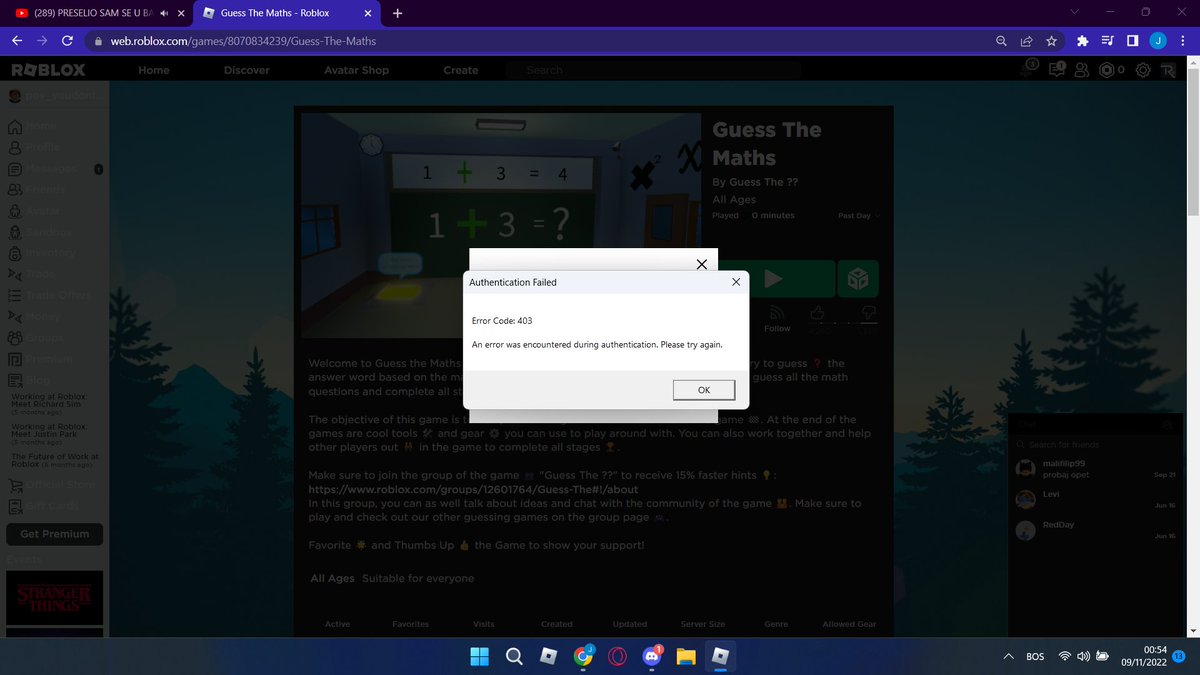This screenshot has width=1200, height=675.
Task: Click the RoPro extension icon in header
Action: [x=1168, y=70]
